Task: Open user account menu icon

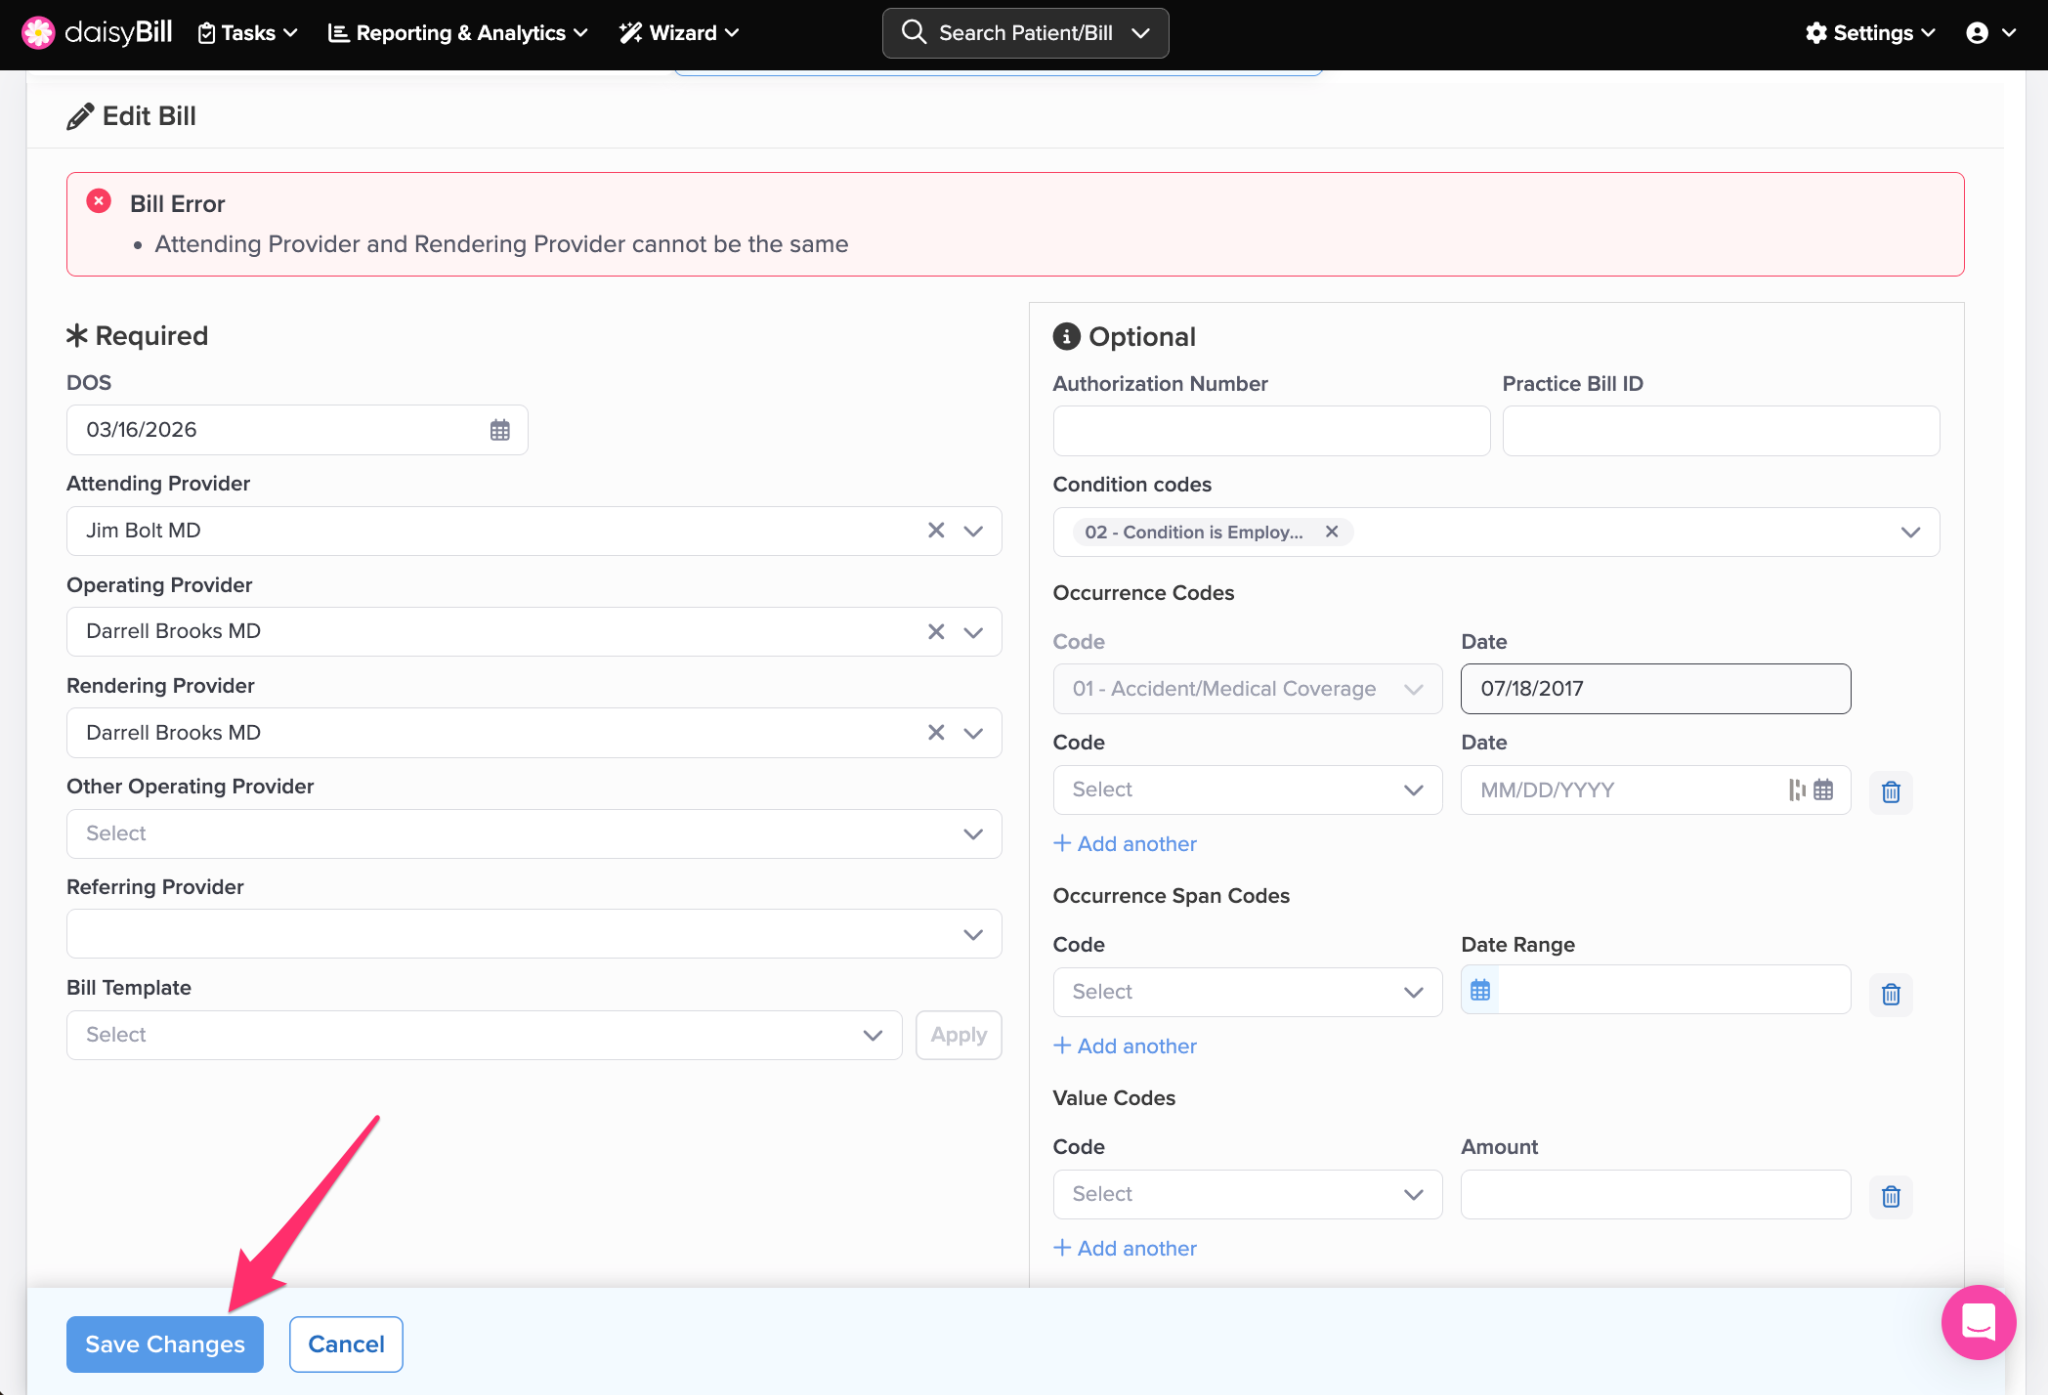Action: tap(1977, 33)
